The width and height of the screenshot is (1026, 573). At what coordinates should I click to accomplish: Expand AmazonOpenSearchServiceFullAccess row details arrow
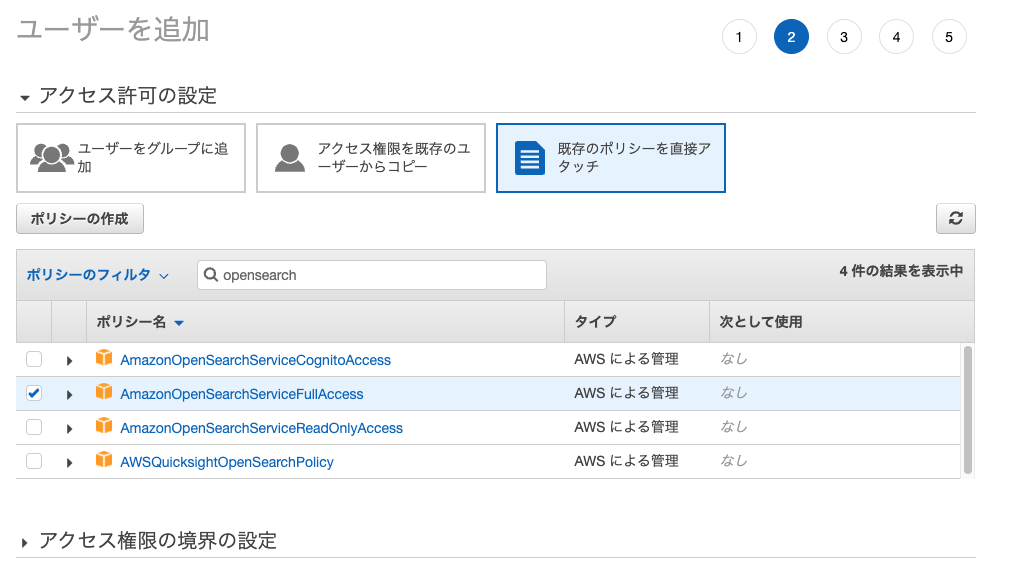click(x=69, y=394)
